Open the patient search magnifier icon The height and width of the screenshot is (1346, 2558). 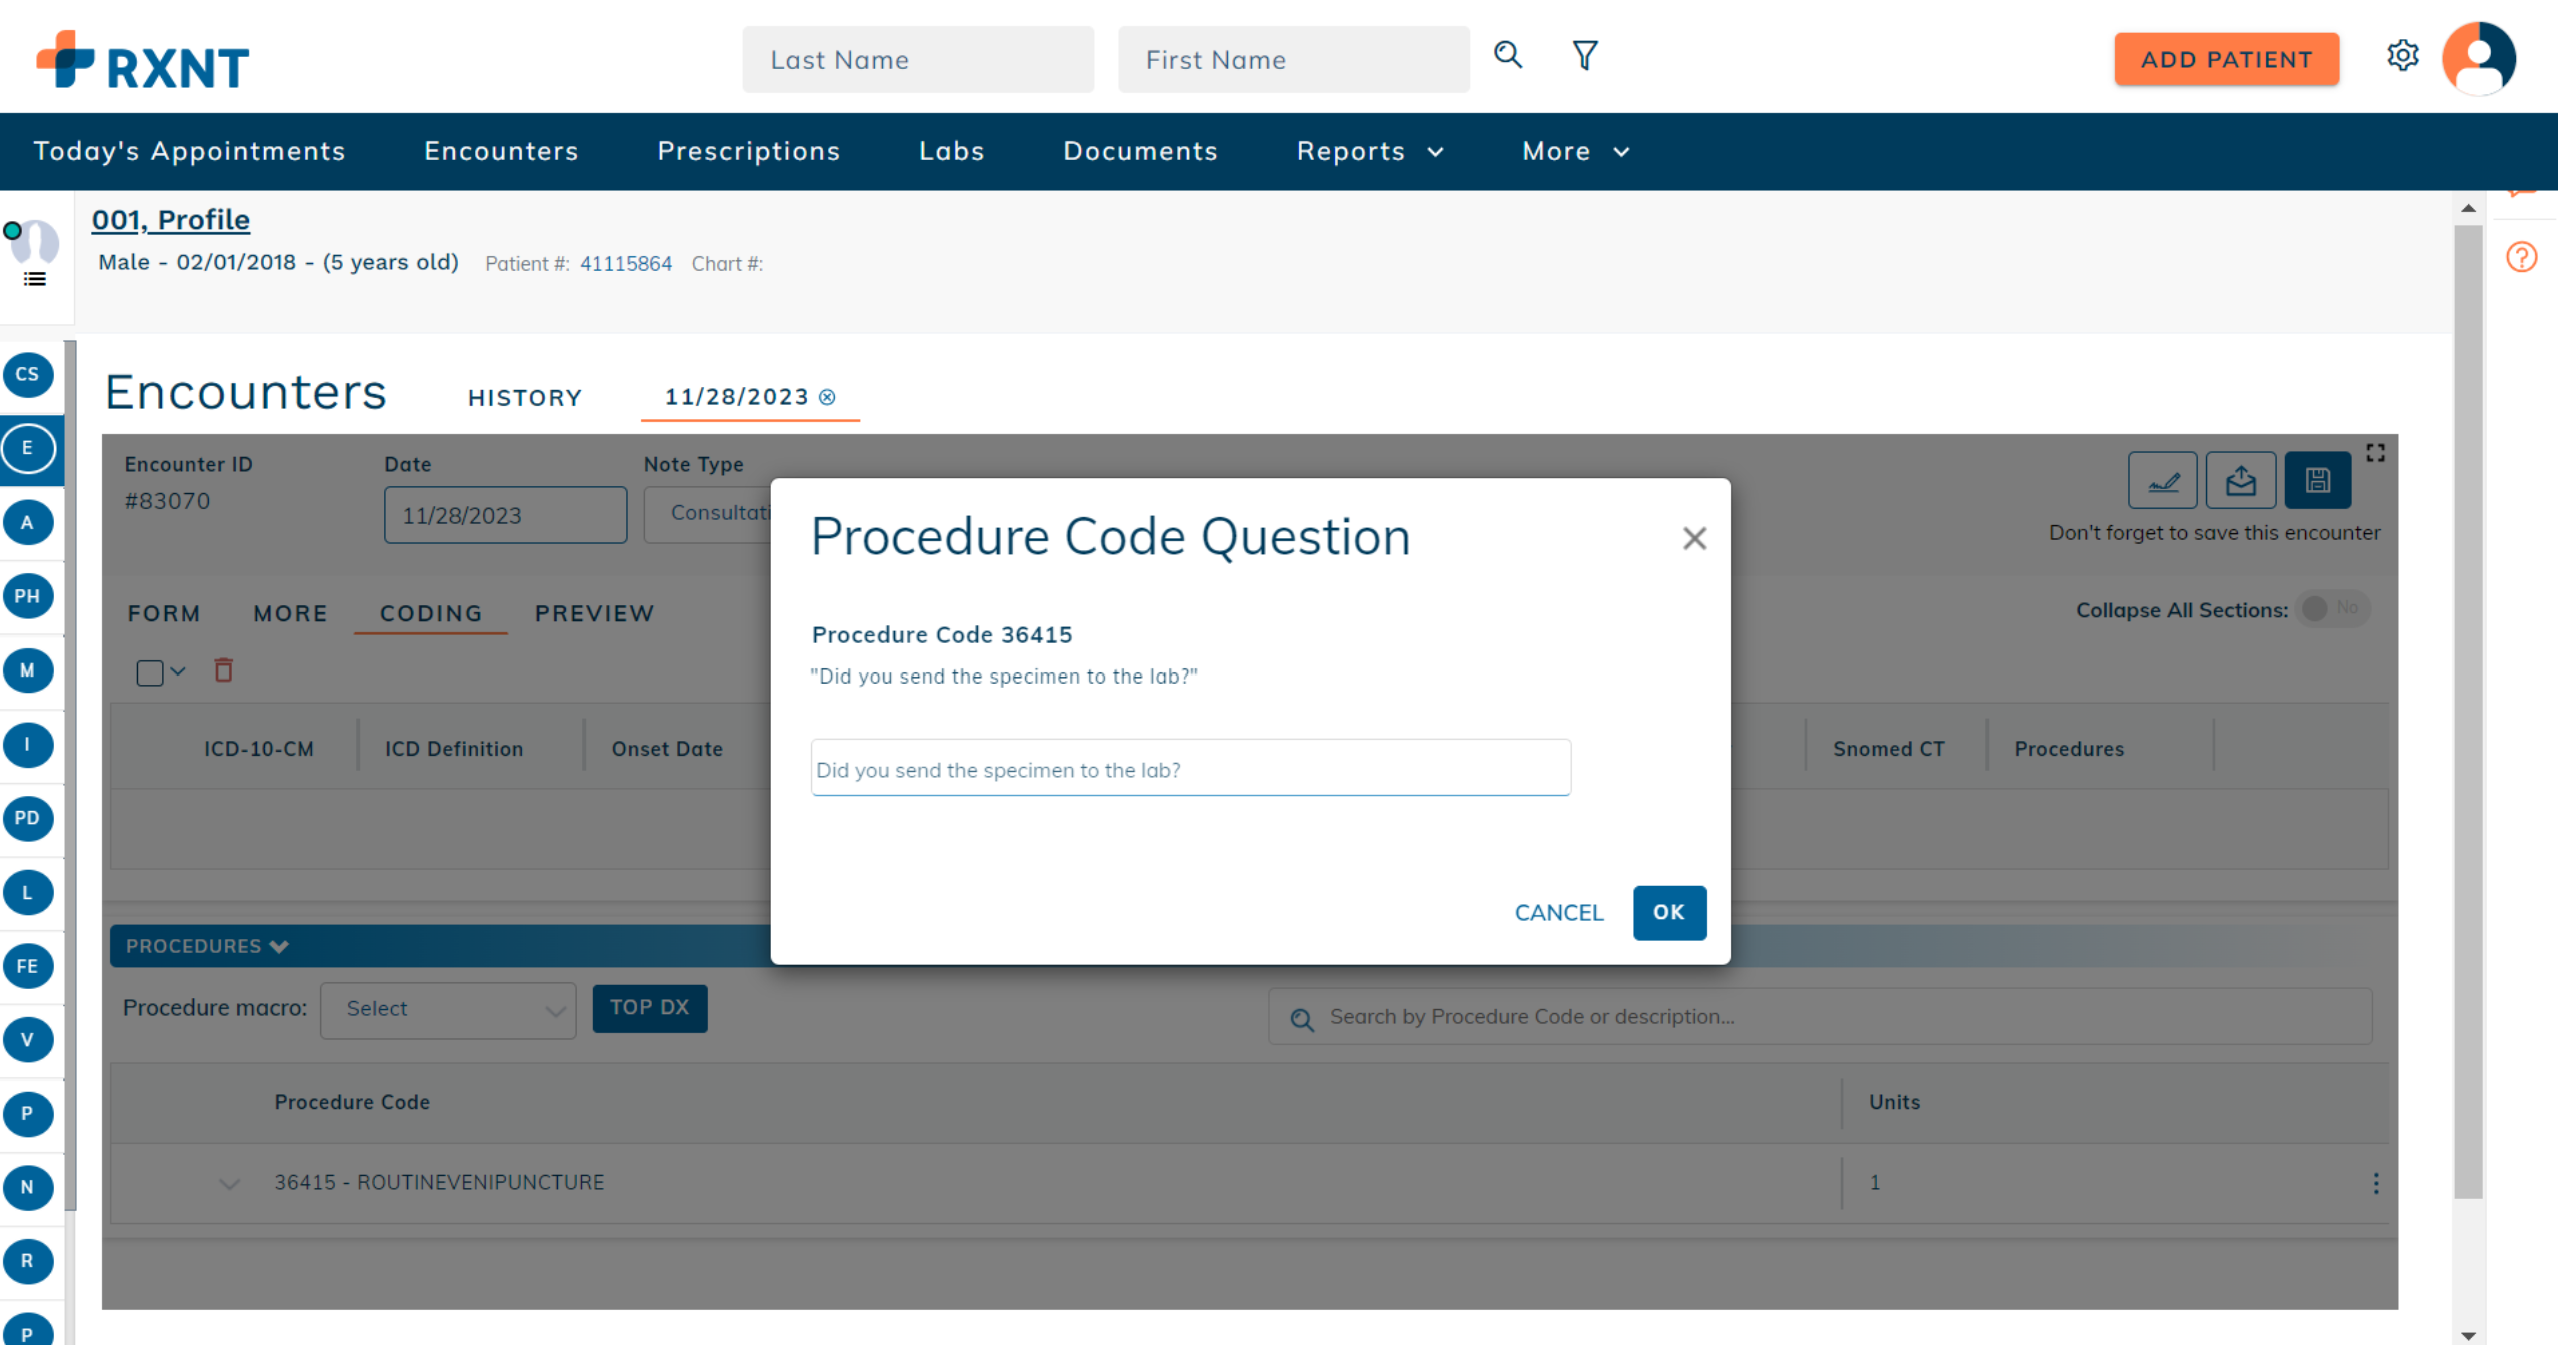click(x=1507, y=56)
